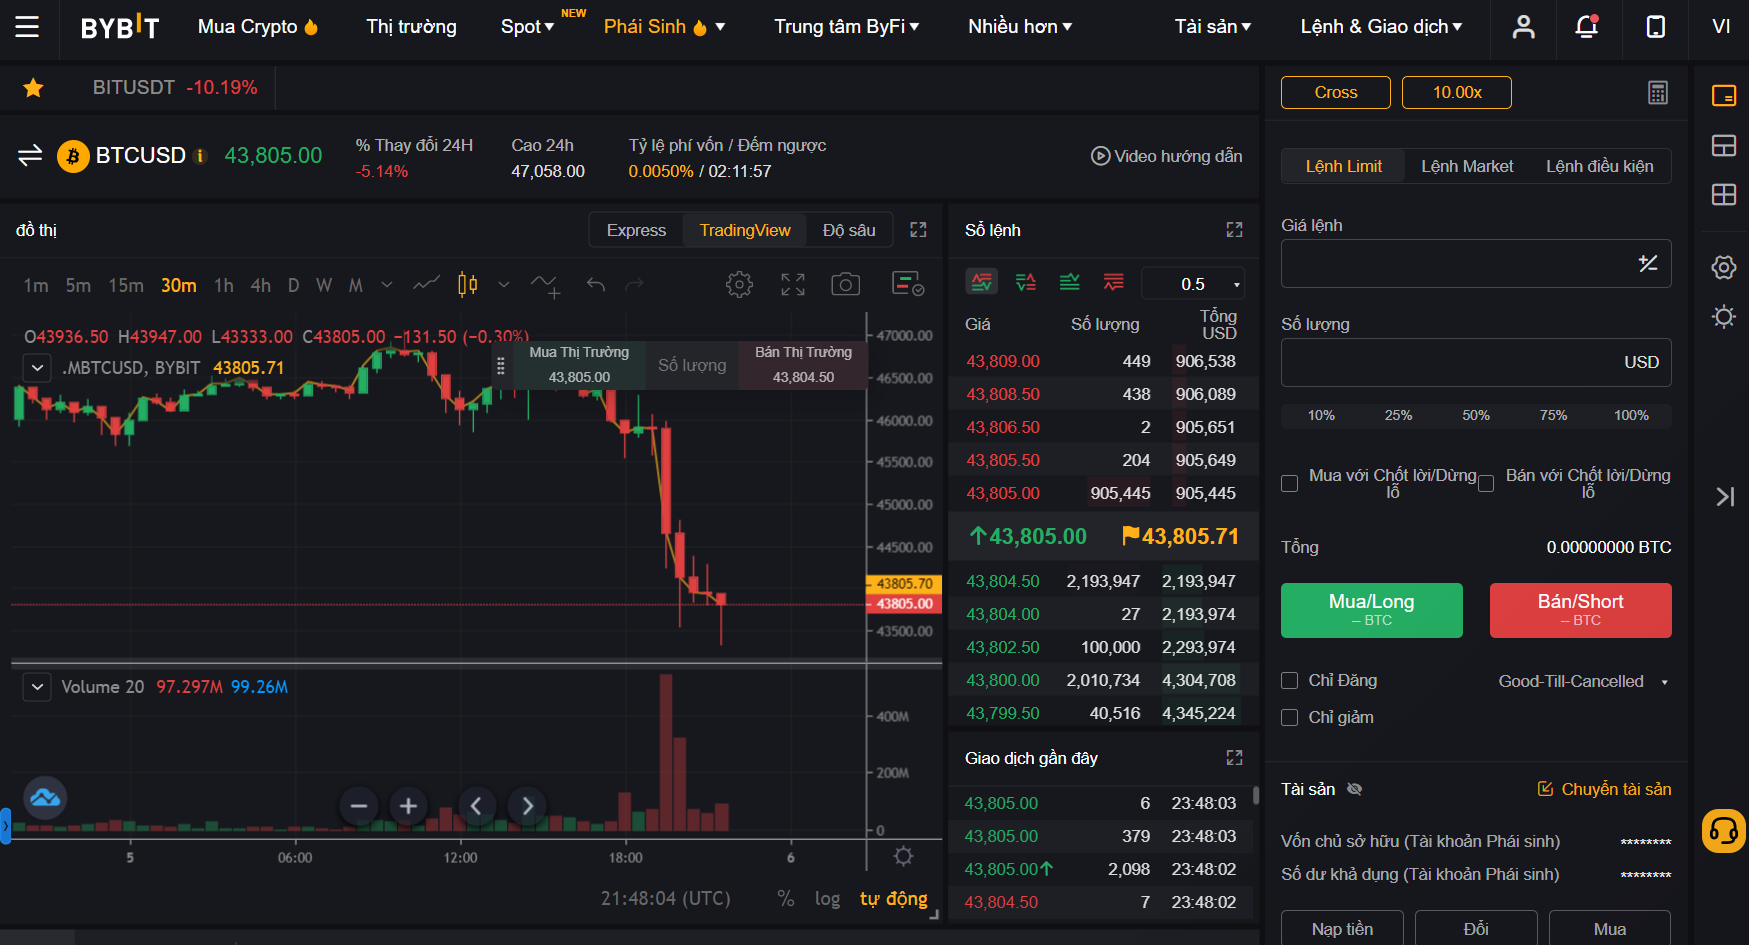
Task: Undo the last chart action
Action: pos(596,285)
